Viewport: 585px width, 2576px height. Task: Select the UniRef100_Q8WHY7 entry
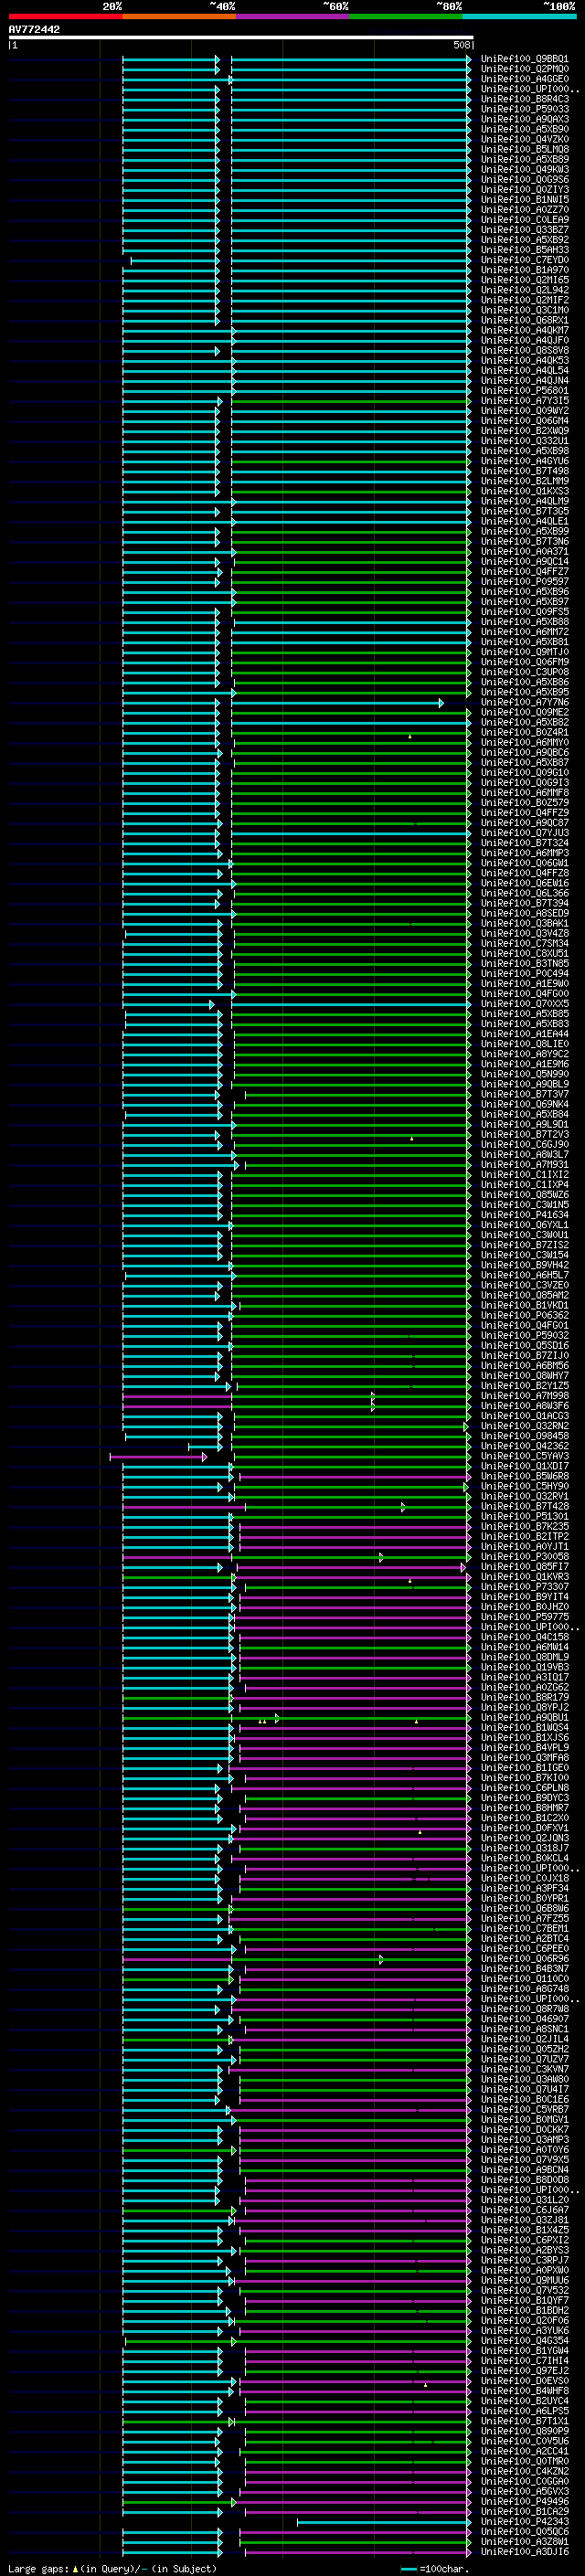point(525,1375)
